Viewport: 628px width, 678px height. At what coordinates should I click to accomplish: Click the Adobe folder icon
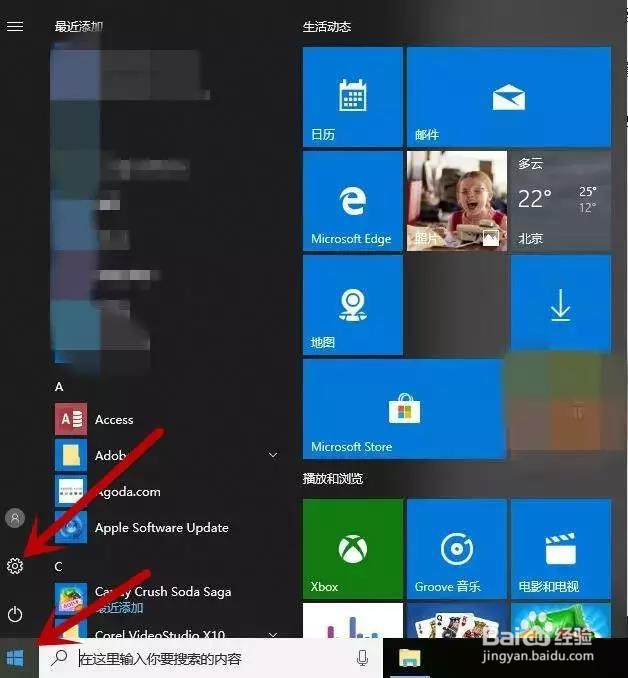point(71,455)
